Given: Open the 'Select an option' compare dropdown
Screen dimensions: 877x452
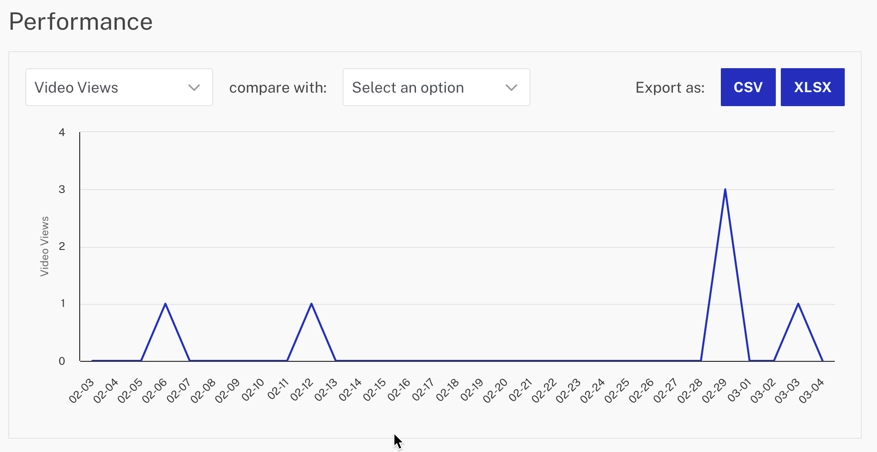Looking at the screenshot, I should coord(435,88).
